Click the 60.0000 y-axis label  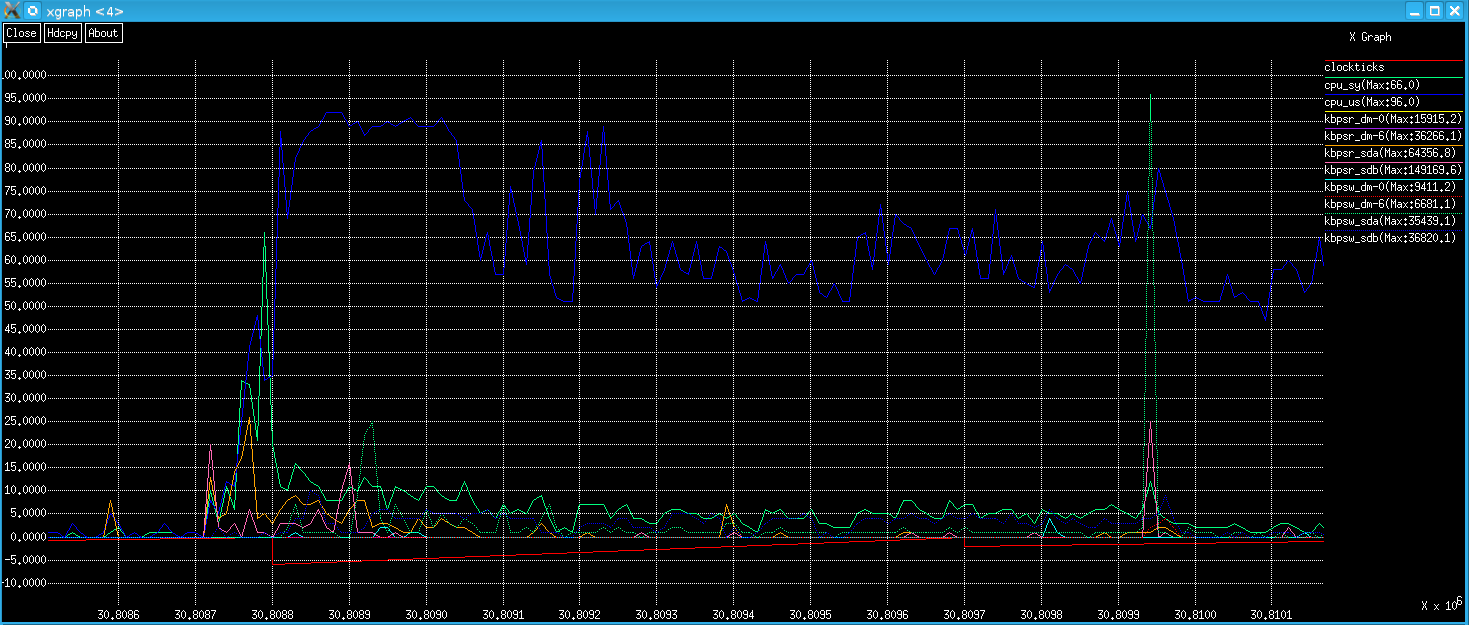[24, 260]
